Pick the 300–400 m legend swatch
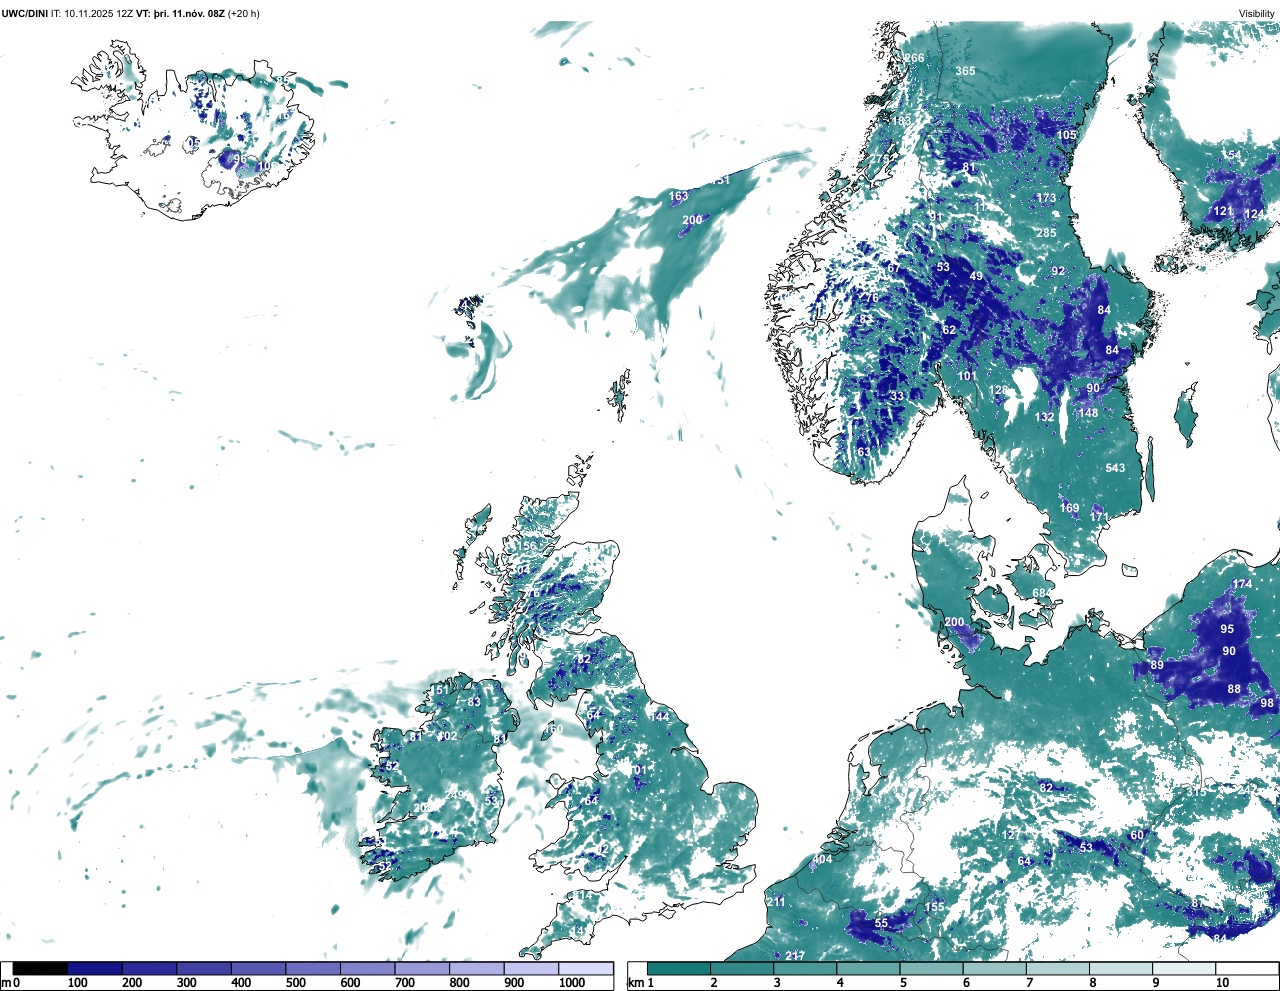This screenshot has width=1280, height=991. (204, 968)
